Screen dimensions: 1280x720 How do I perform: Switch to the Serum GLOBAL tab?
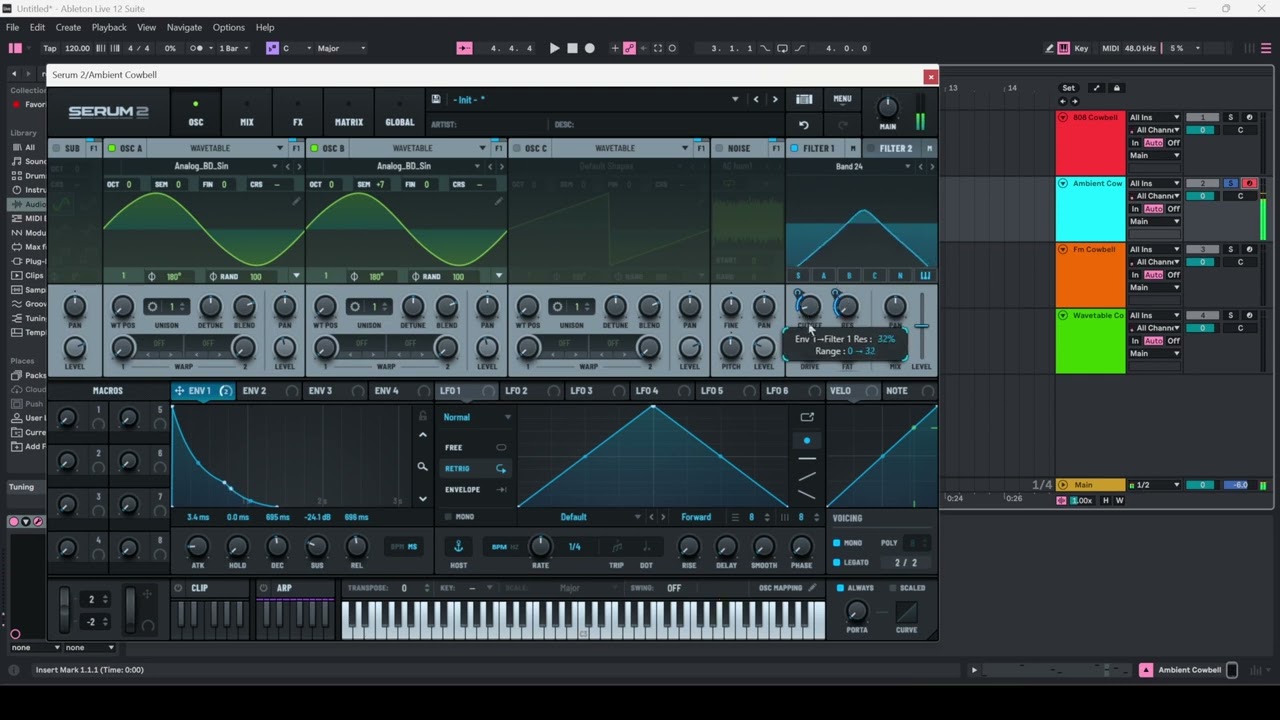tap(399, 114)
